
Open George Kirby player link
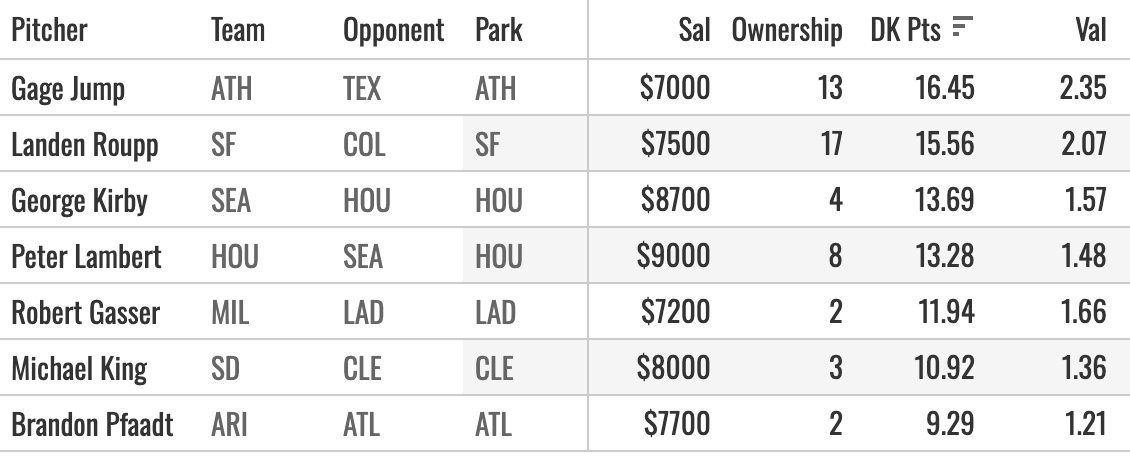(x=79, y=200)
